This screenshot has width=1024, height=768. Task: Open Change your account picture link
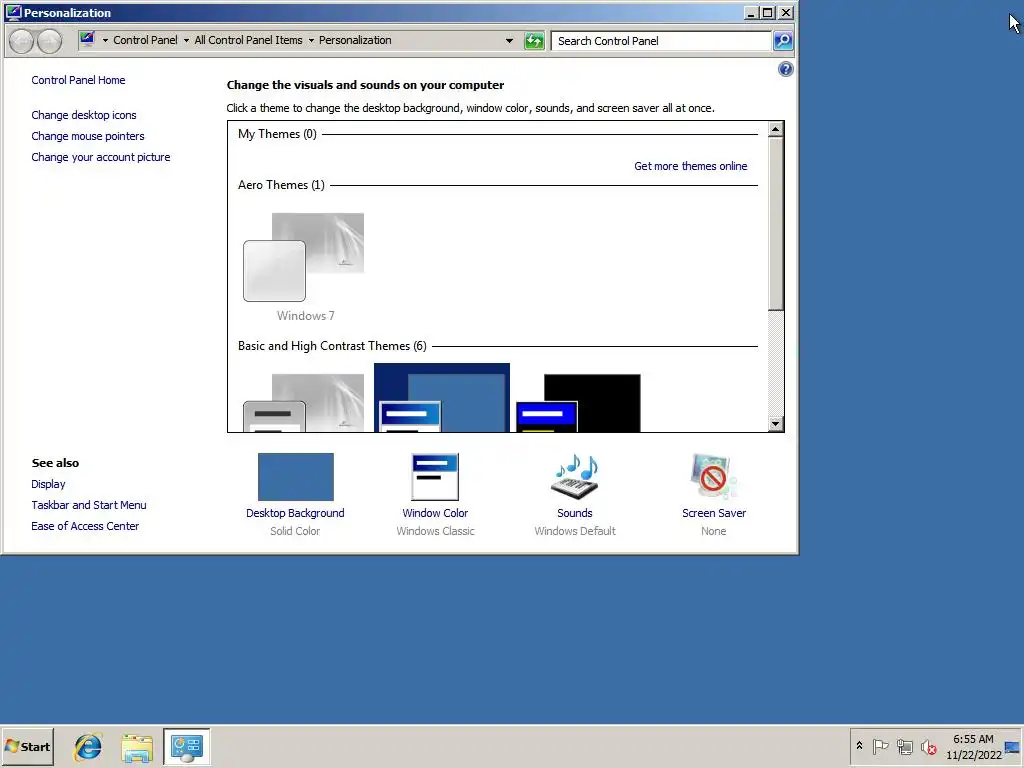101,157
